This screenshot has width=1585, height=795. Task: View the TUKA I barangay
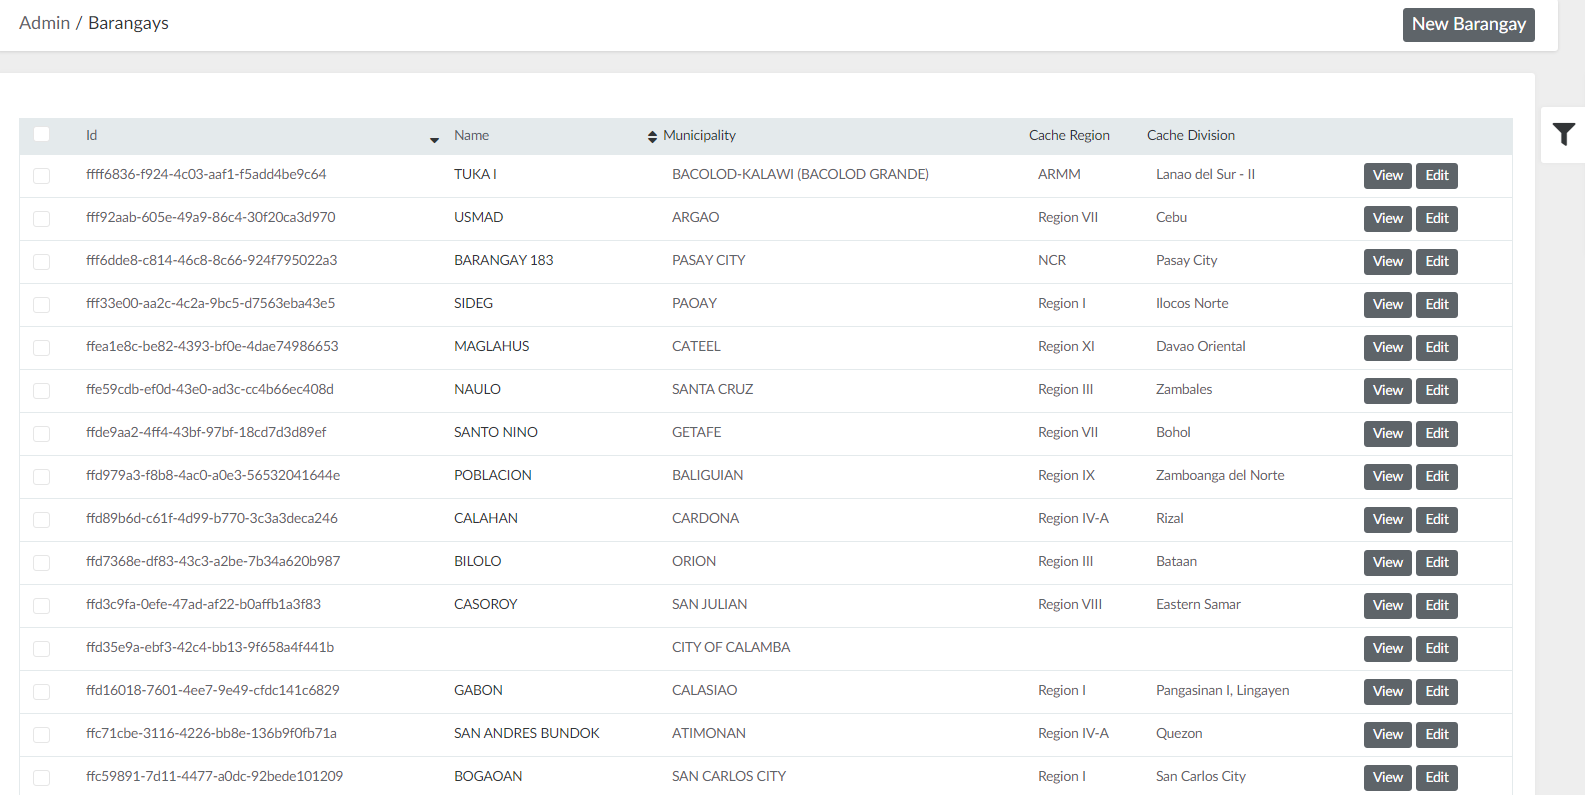(1387, 176)
